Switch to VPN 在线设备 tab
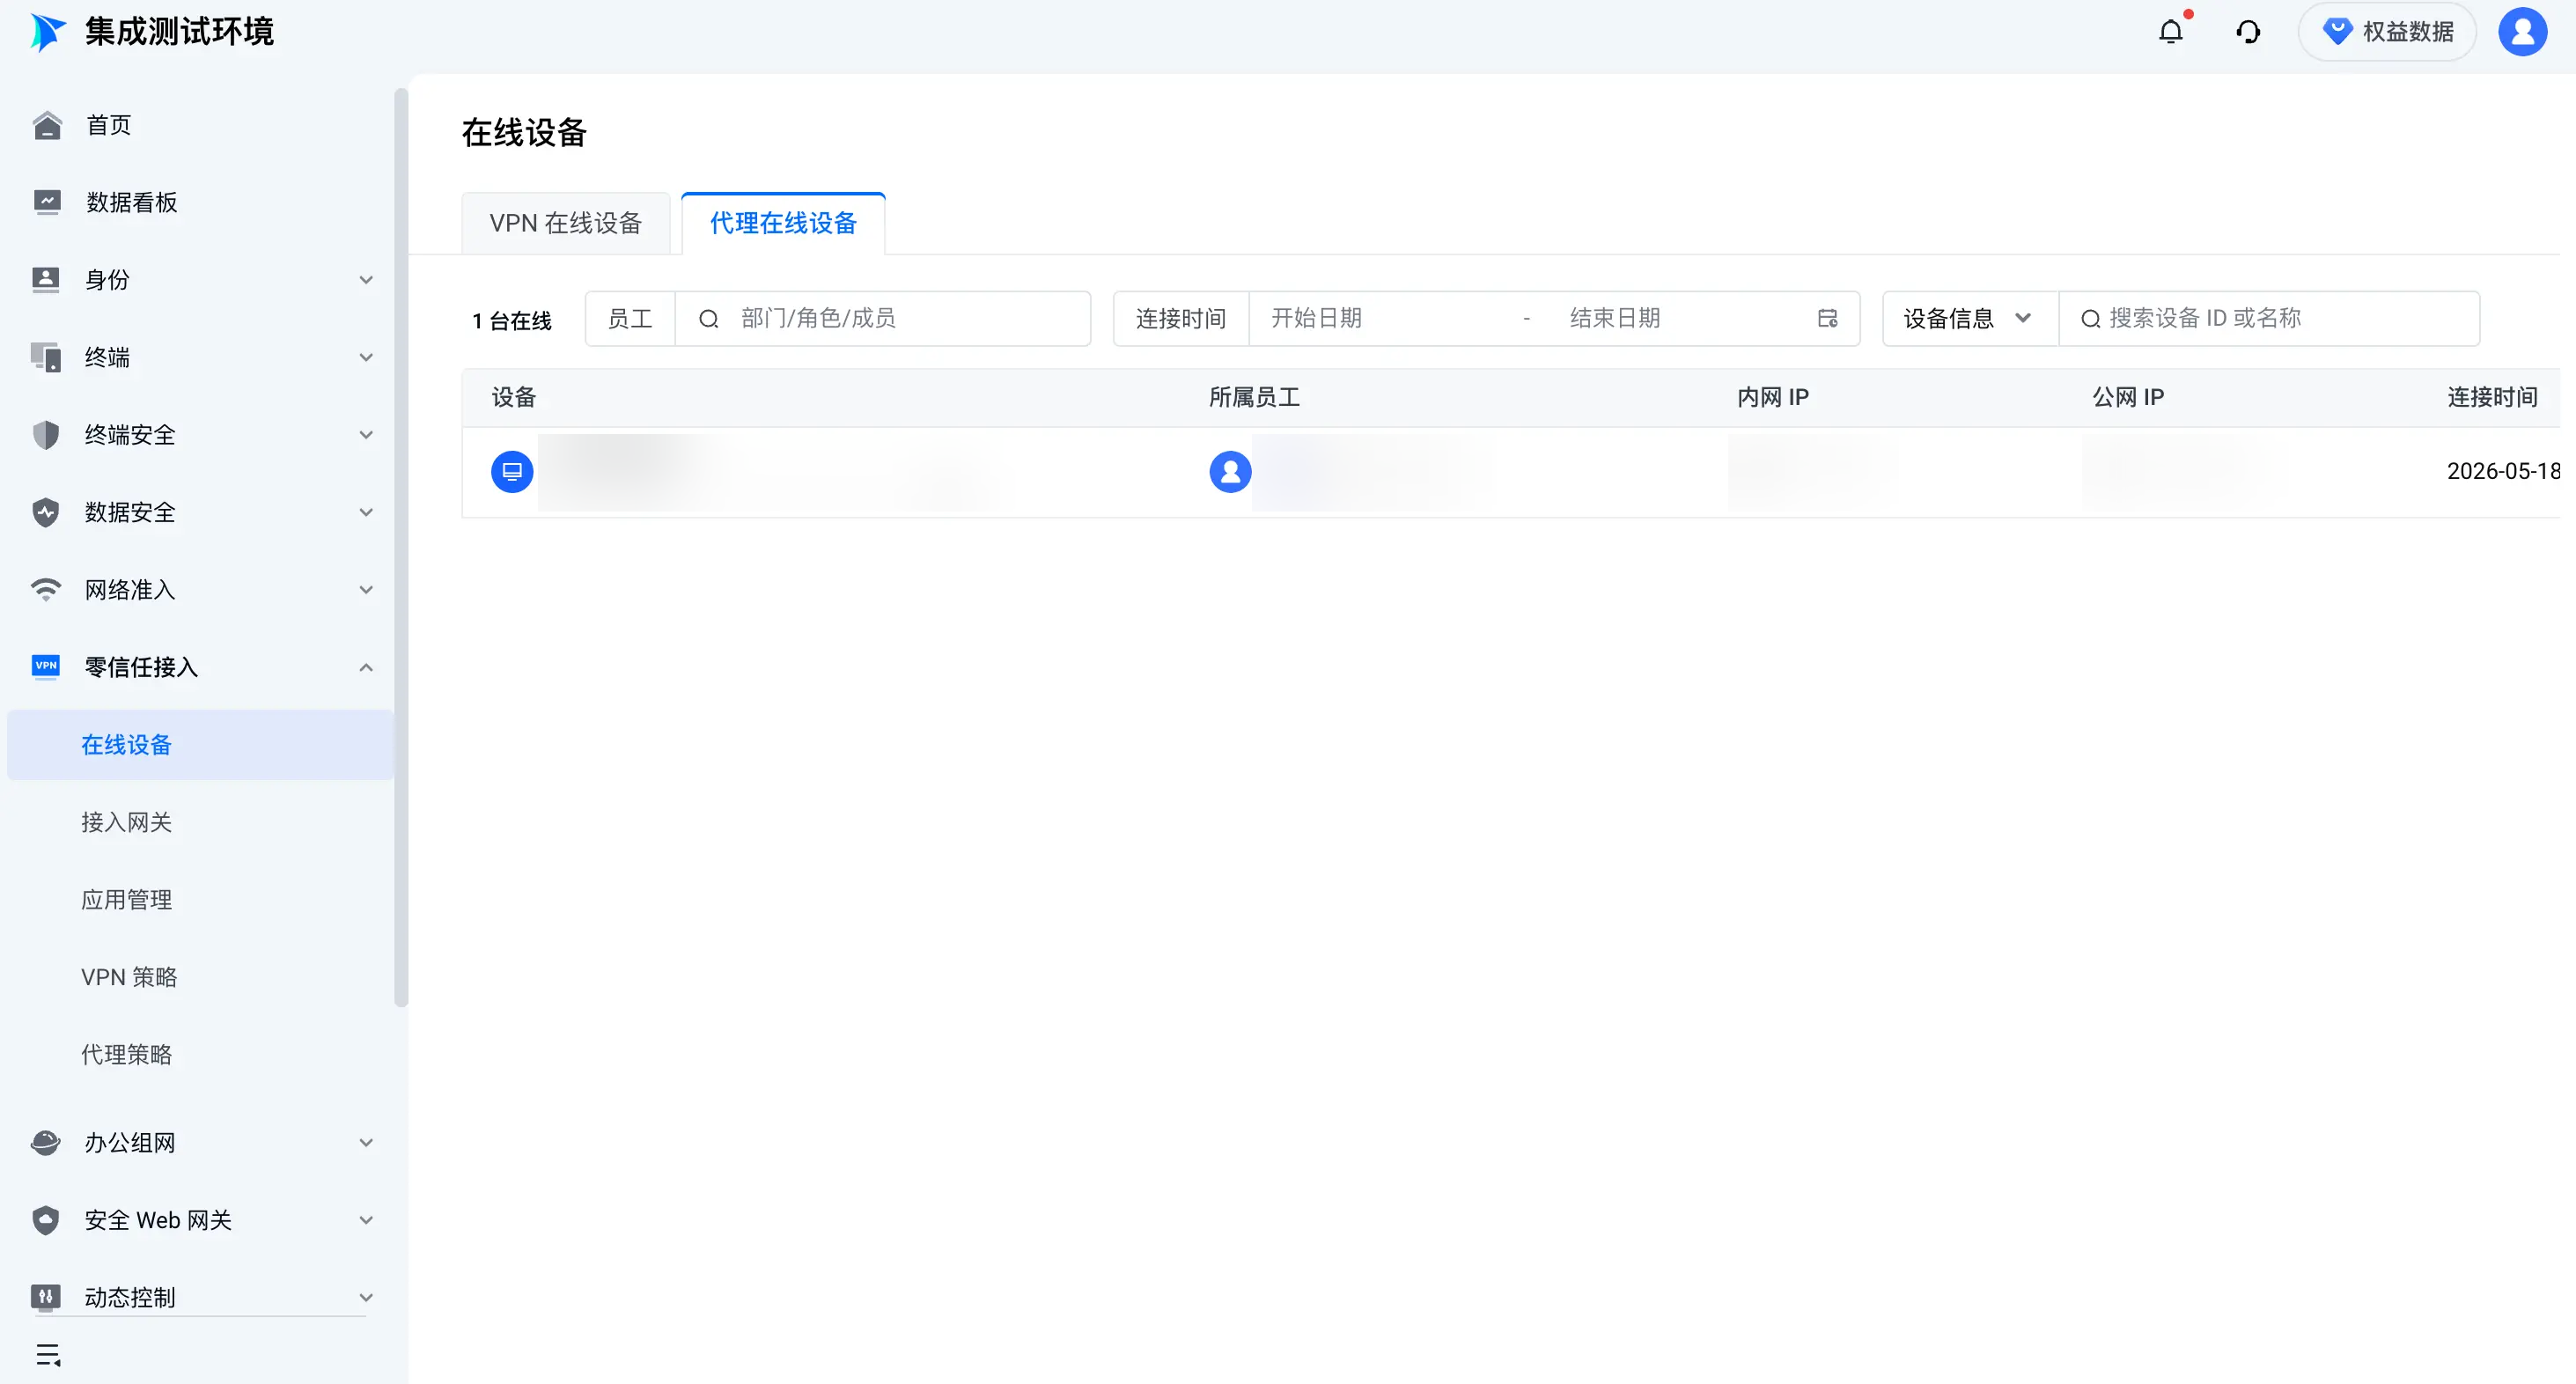 [x=566, y=223]
